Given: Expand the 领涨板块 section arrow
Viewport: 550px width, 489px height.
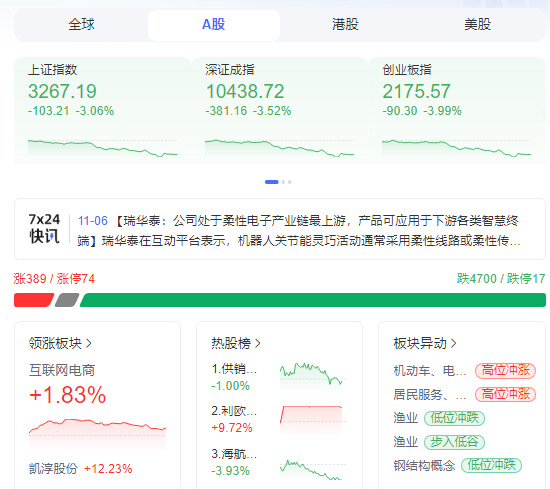Looking at the screenshot, I should (89, 343).
